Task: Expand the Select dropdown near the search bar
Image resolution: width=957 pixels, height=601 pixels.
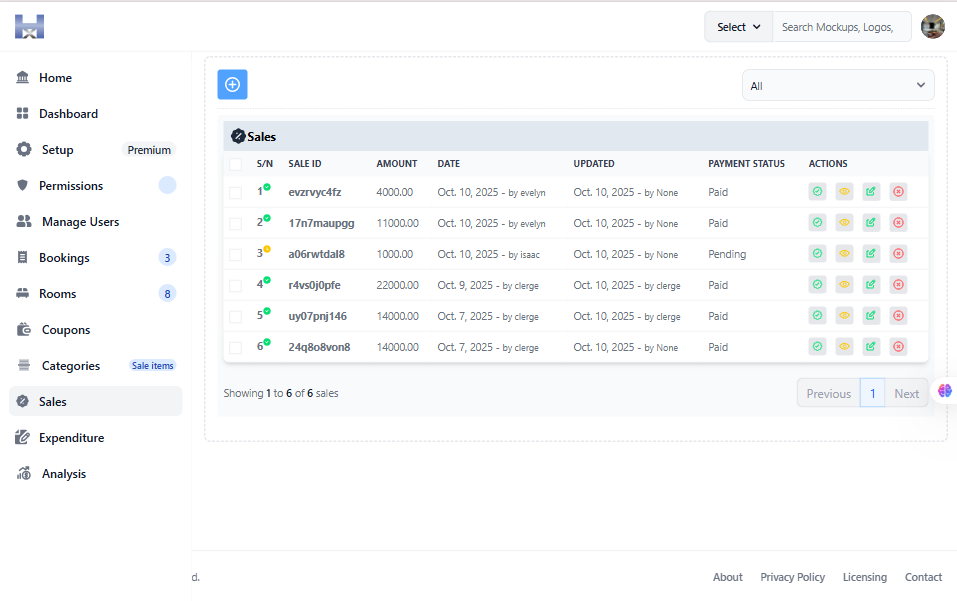Action: [738, 26]
